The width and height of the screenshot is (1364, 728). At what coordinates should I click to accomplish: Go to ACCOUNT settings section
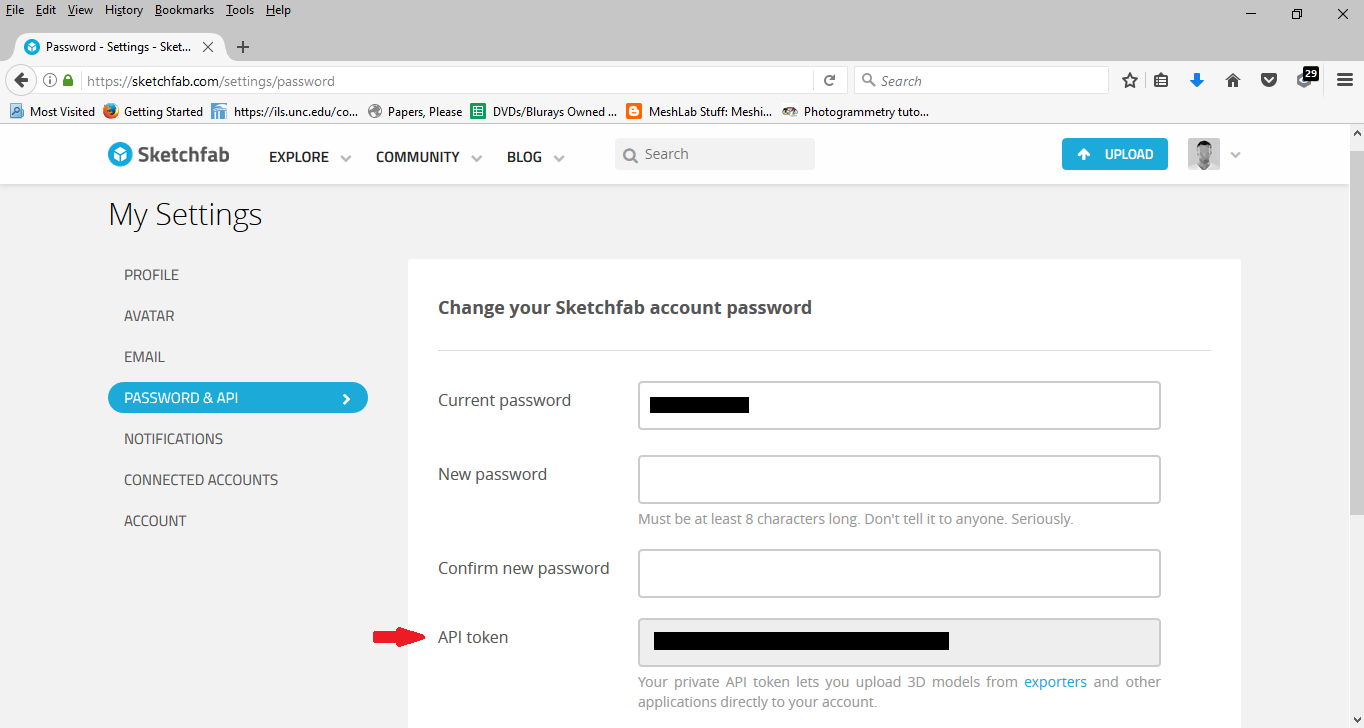(155, 521)
